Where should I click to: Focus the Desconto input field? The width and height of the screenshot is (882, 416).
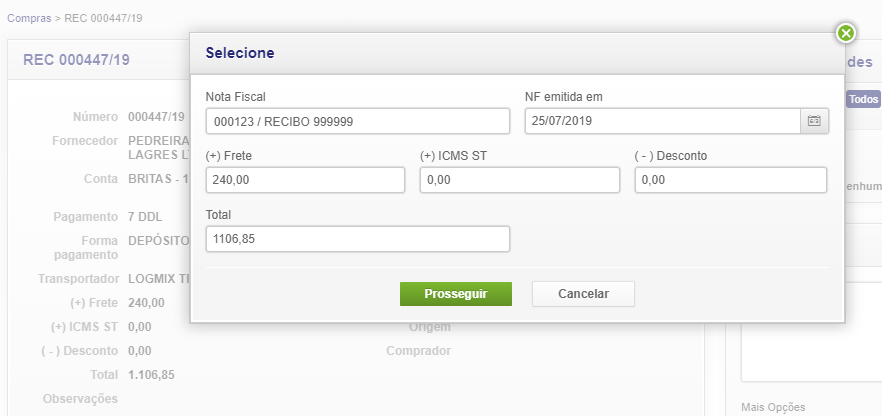click(x=730, y=180)
